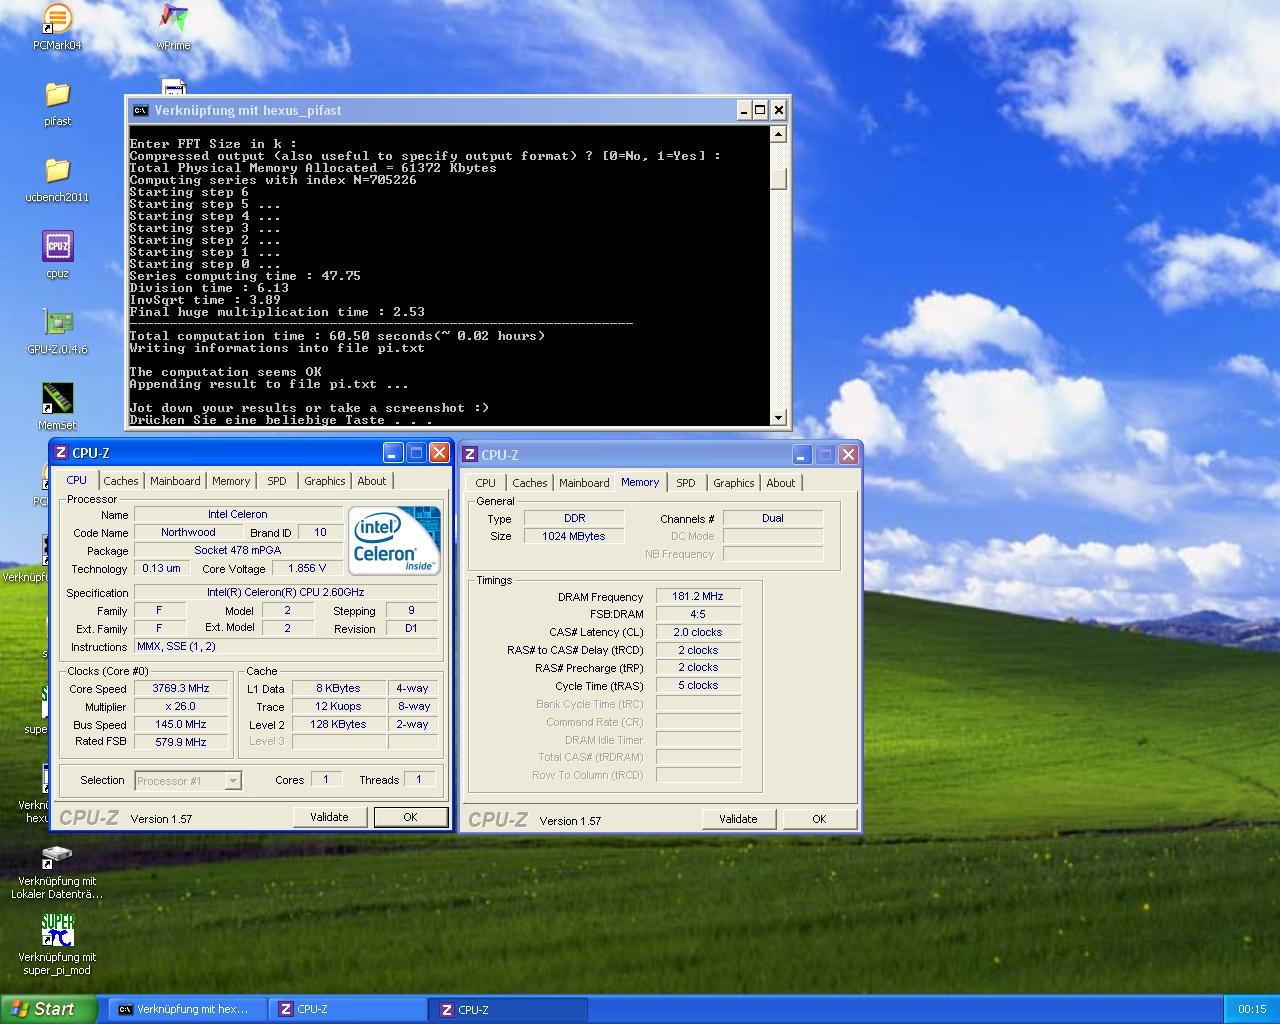Open the ucbench2011 folder icon
Image resolution: width=1280 pixels, height=1024 pixels.
point(57,179)
